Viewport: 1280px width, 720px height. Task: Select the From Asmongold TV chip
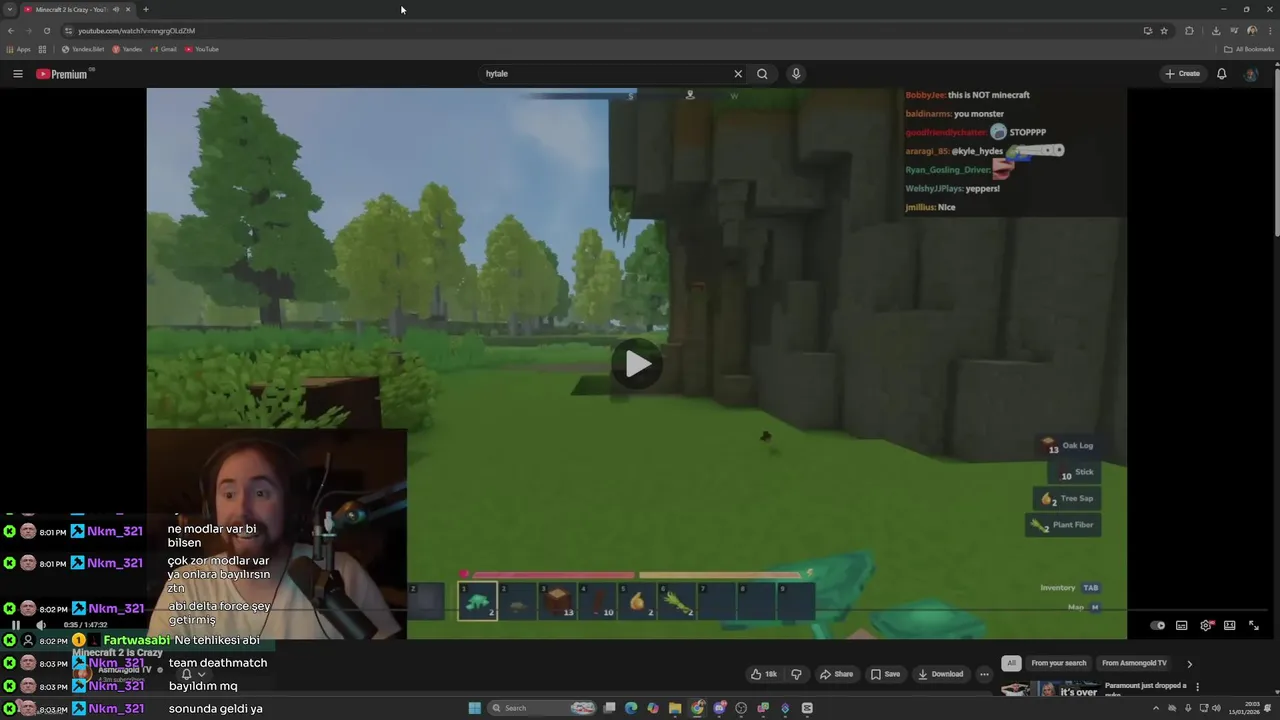pyautogui.click(x=1134, y=663)
